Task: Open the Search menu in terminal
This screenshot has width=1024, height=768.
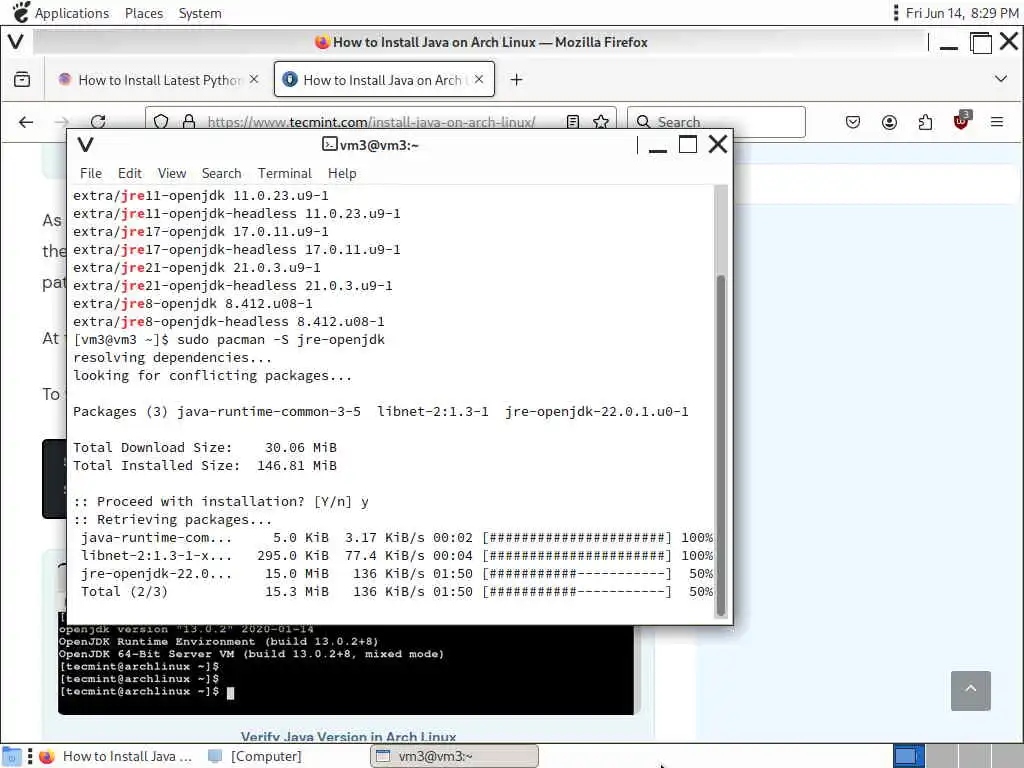Action: pos(221,173)
